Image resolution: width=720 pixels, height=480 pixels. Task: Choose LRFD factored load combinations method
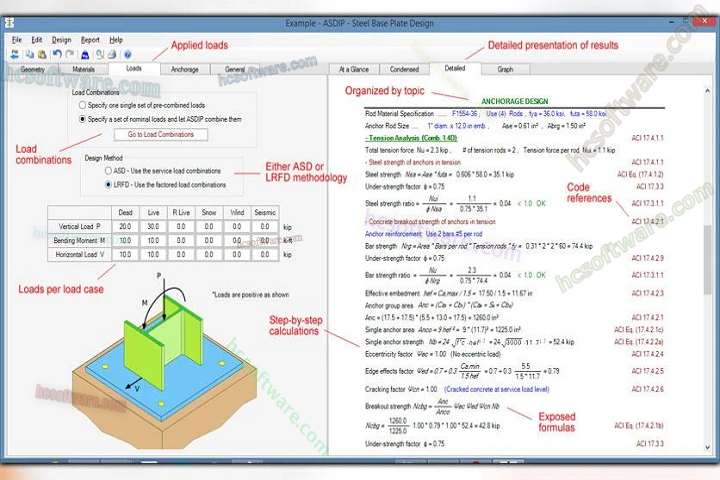[x=108, y=185]
